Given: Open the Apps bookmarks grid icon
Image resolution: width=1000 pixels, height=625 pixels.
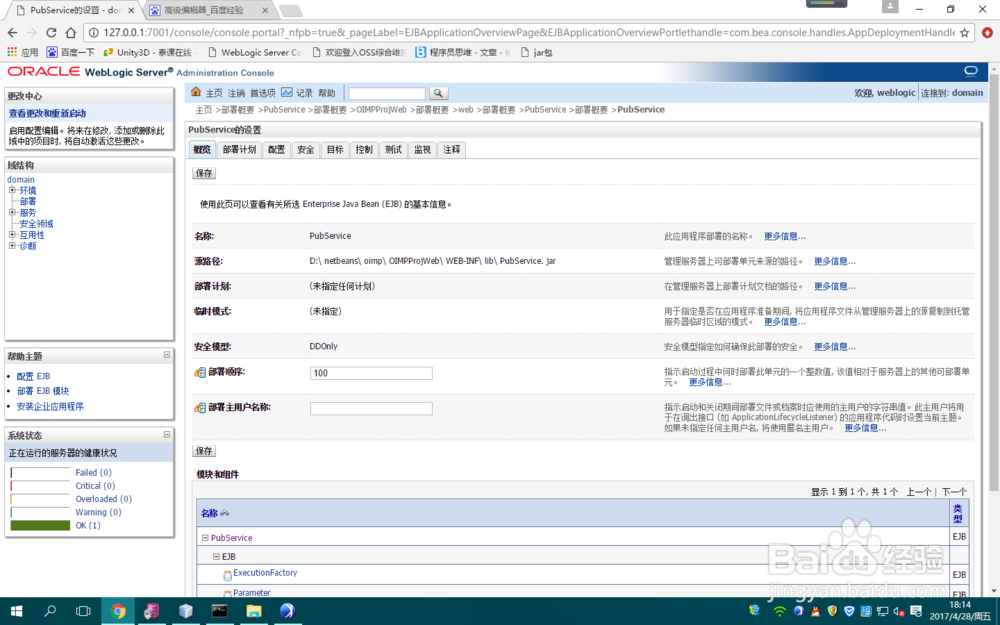Looking at the screenshot, I should click(11, 52).
